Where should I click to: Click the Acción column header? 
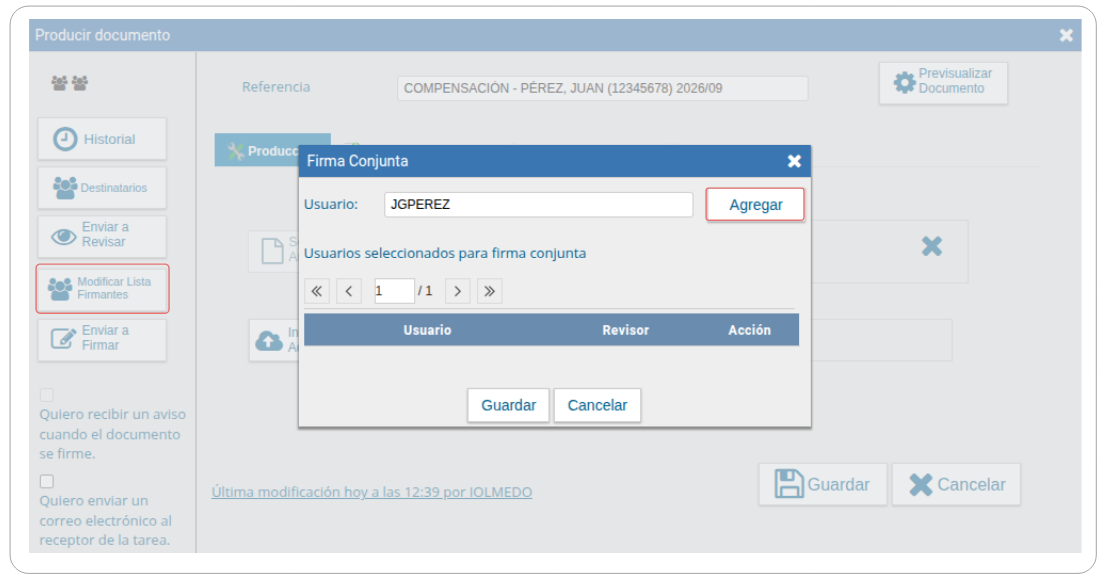(x=750, y=330)
